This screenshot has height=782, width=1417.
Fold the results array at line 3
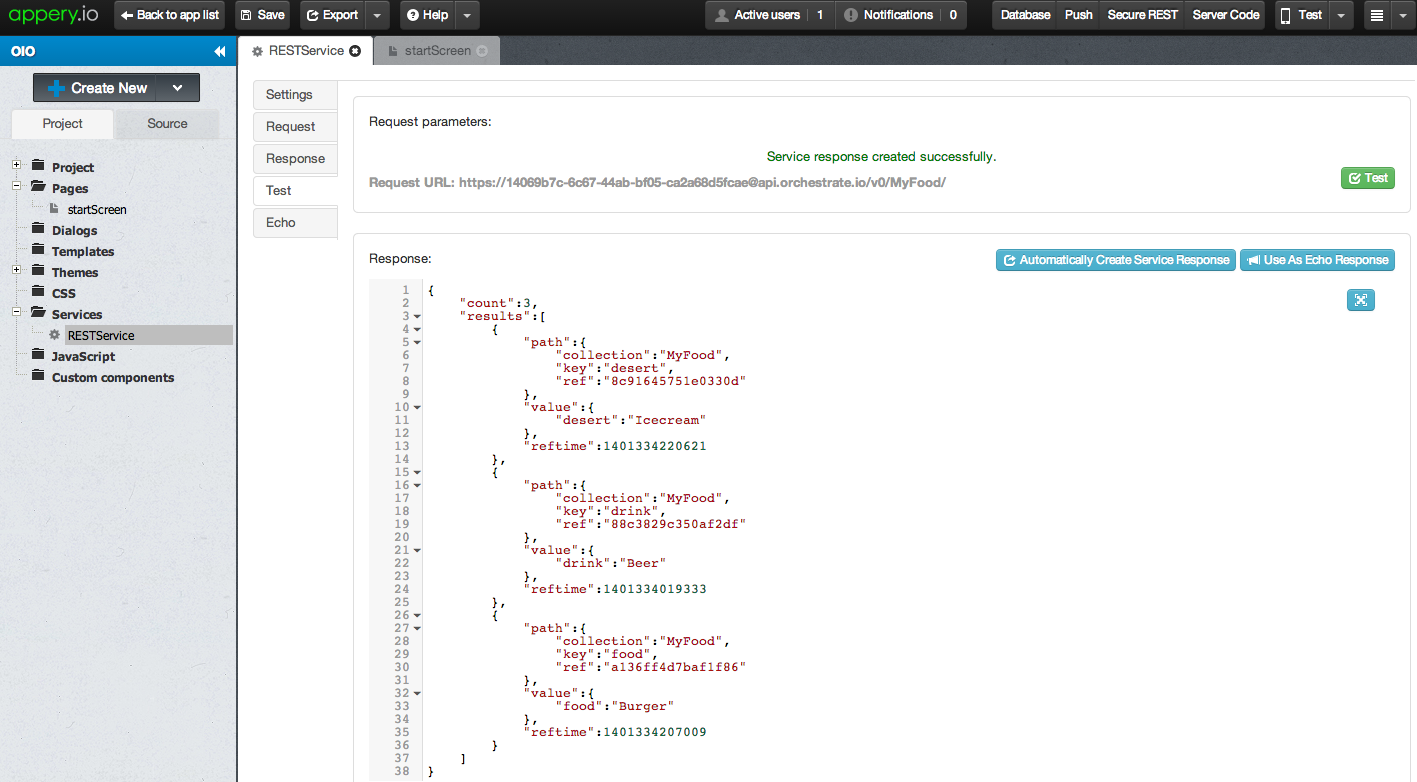coord(417,316)
